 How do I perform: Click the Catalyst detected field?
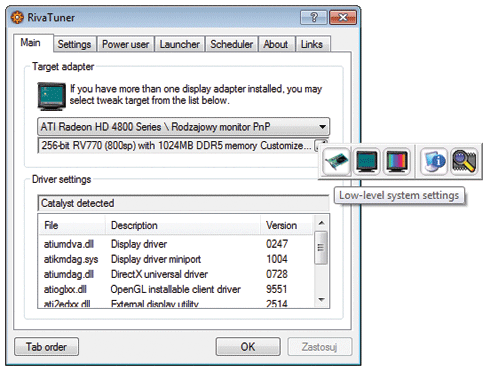pos(183,203)
